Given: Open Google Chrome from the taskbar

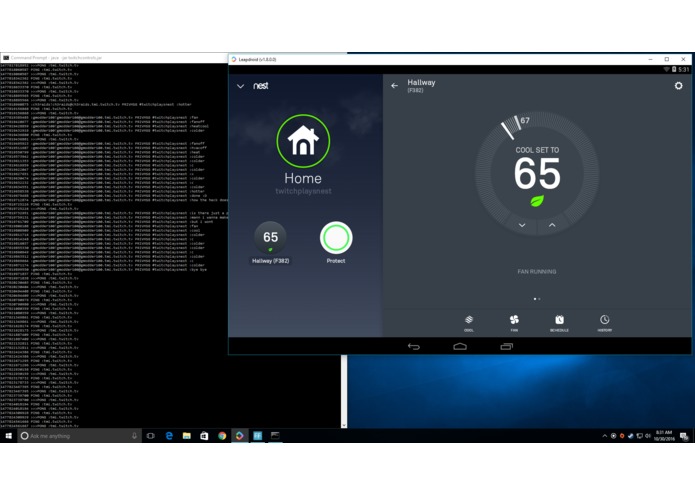Looking at the screenshot, I should pyautogui.click(x=222, y=436).
